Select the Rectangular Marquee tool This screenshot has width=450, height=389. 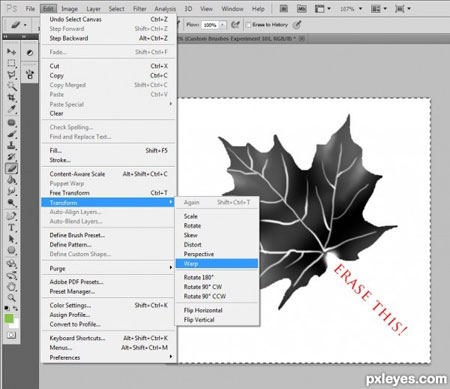[11, 63]
